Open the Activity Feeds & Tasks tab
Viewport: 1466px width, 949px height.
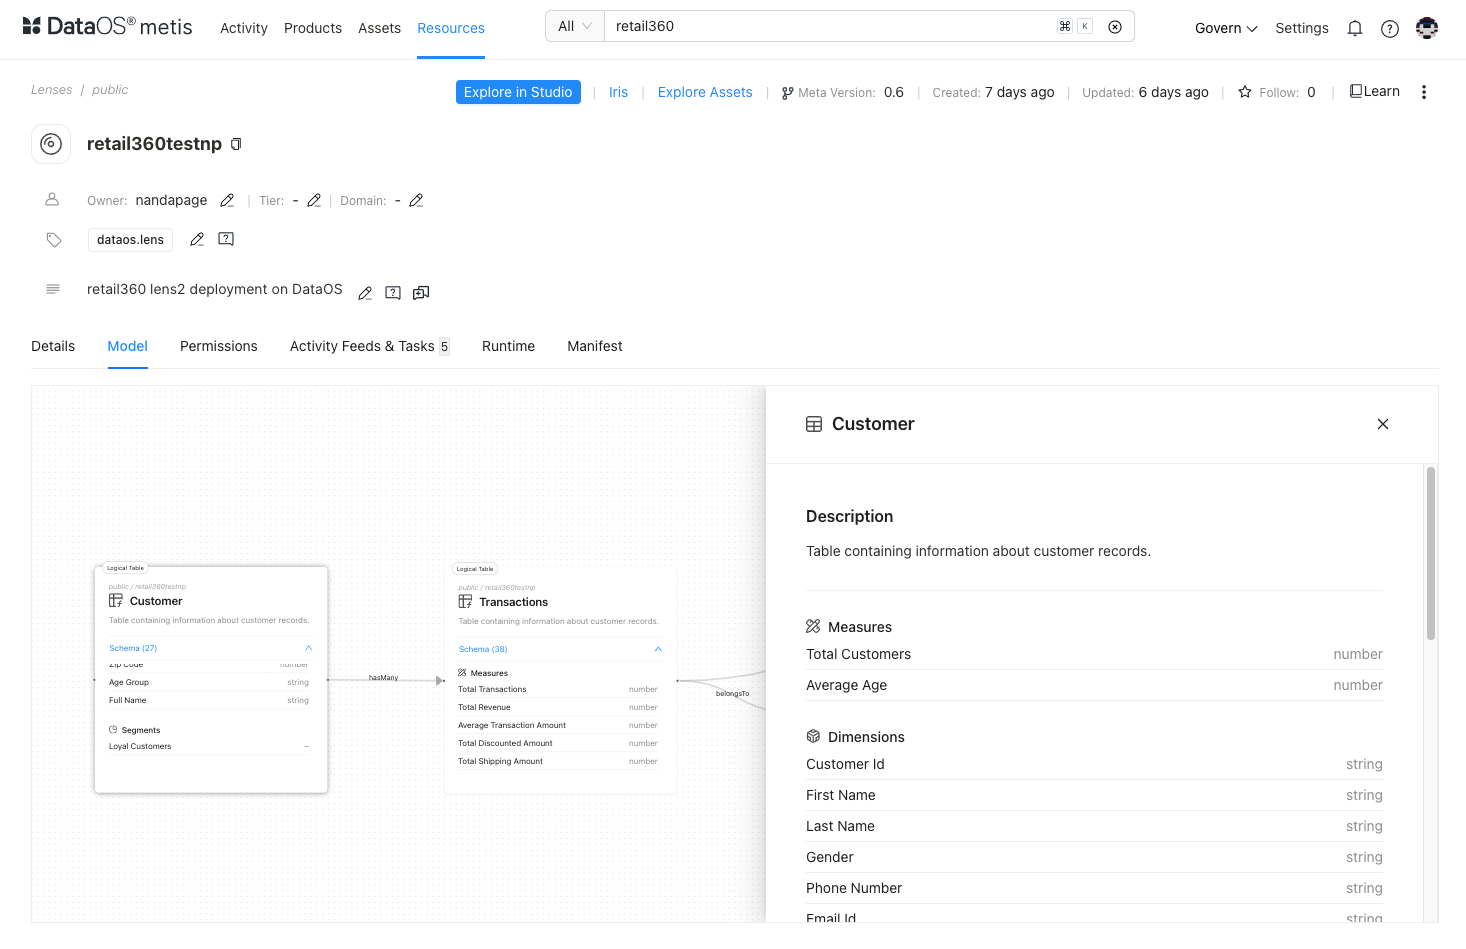click(370, 346)
